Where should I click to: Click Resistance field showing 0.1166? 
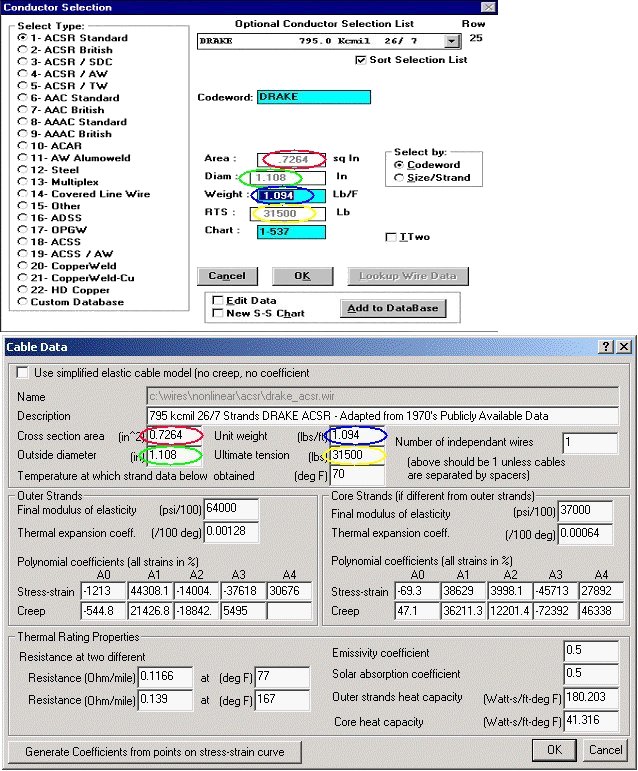pyautogui.click(x=165, y=677)
